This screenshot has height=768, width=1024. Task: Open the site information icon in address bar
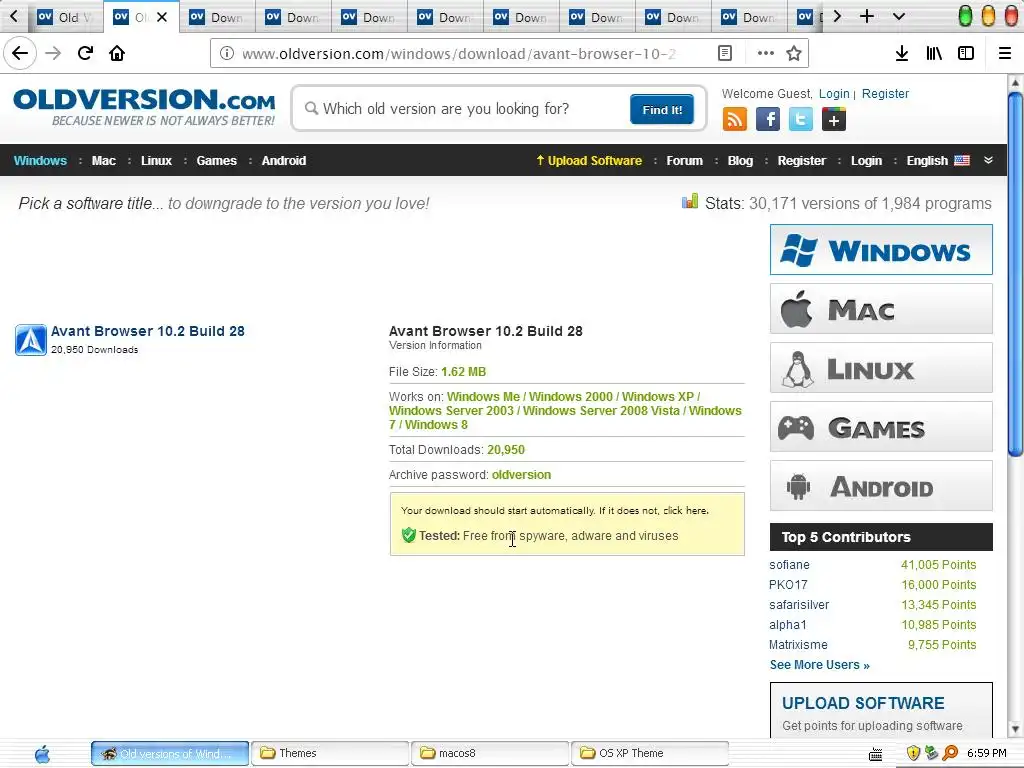[x=227, y=53]
